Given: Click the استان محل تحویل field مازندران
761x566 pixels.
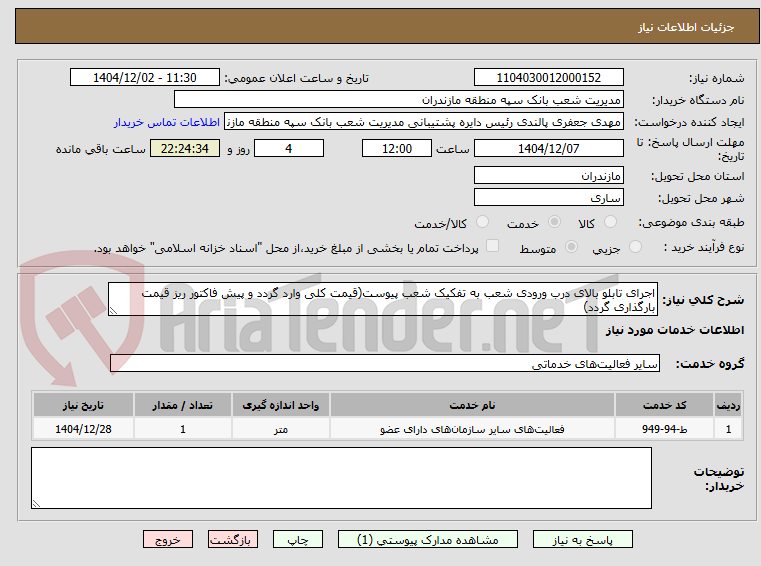Looking at the screenshot, I should 548,175.
